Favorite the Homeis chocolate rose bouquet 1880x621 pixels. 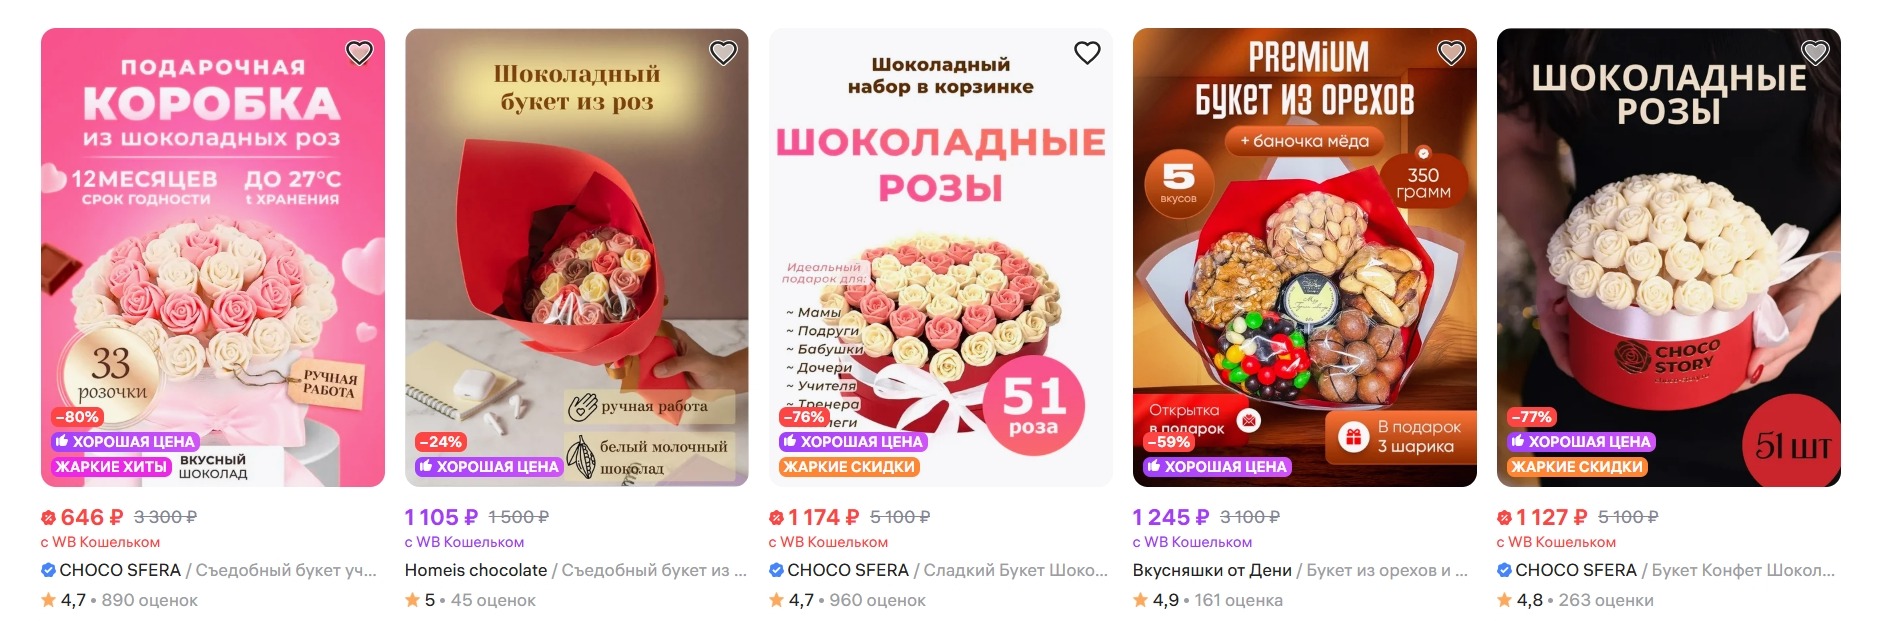[x=723, y=52]
